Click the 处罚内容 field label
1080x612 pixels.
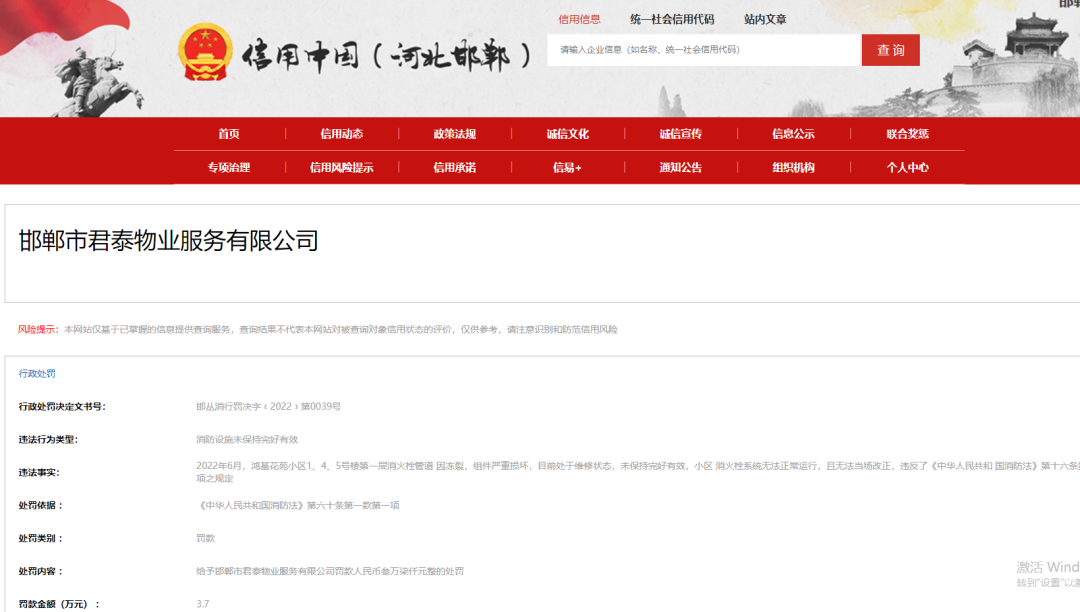coord(41,571)
